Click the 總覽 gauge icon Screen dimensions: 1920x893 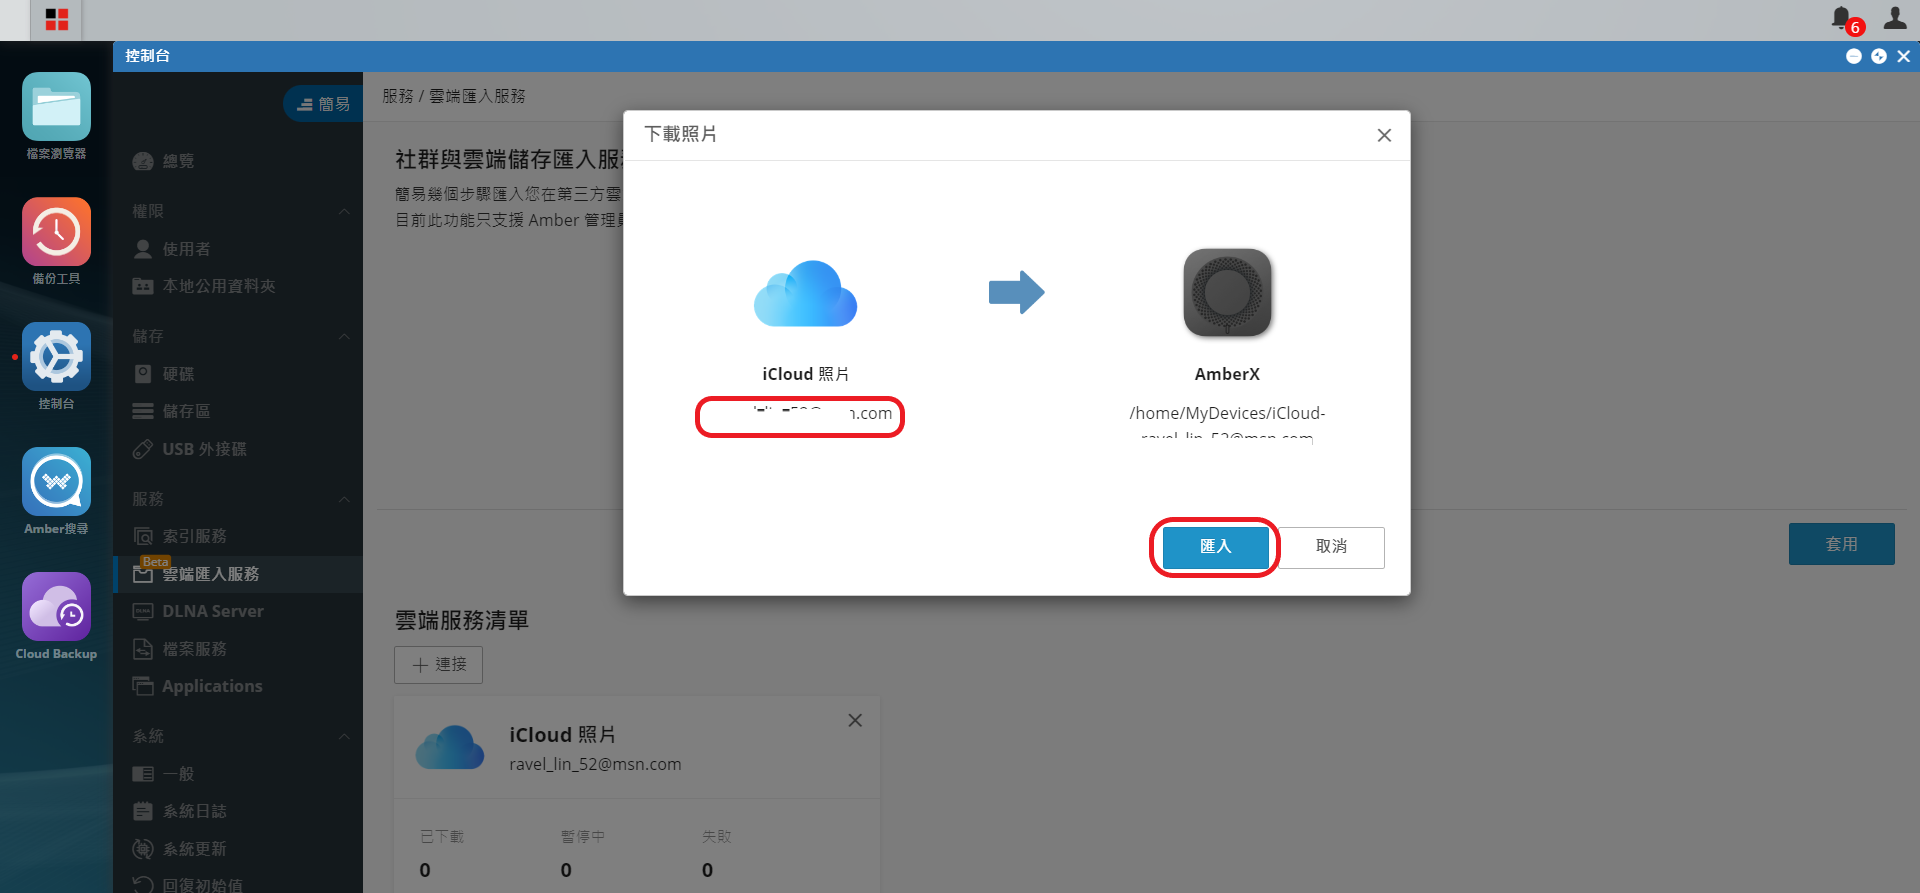pos(143,161)
